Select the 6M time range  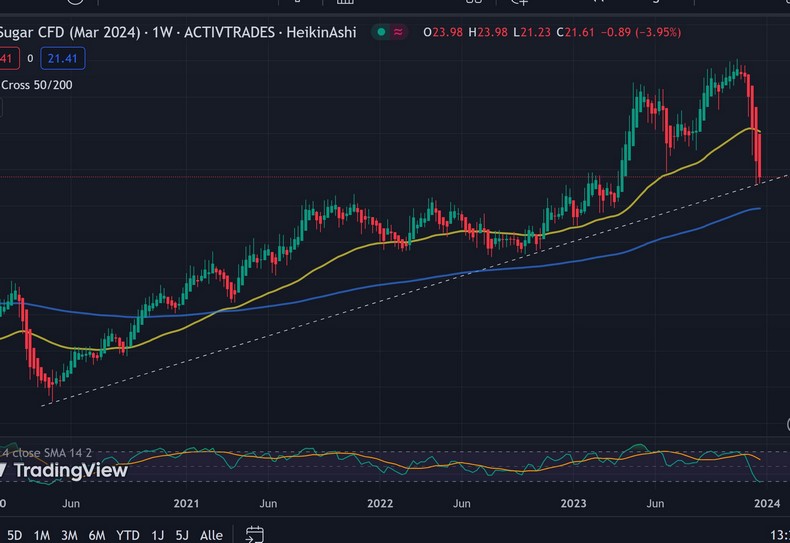(x=97, y=535)
